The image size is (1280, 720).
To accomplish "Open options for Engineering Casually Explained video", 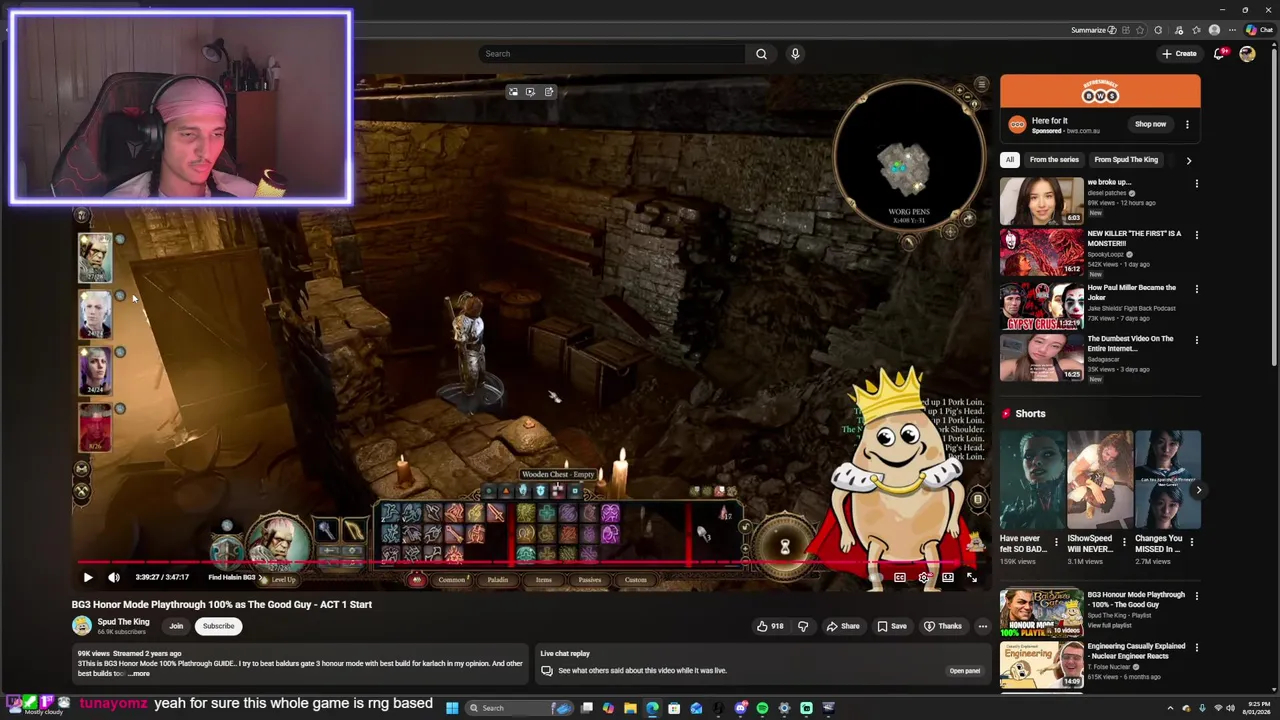I will (x=1196, y=648).
